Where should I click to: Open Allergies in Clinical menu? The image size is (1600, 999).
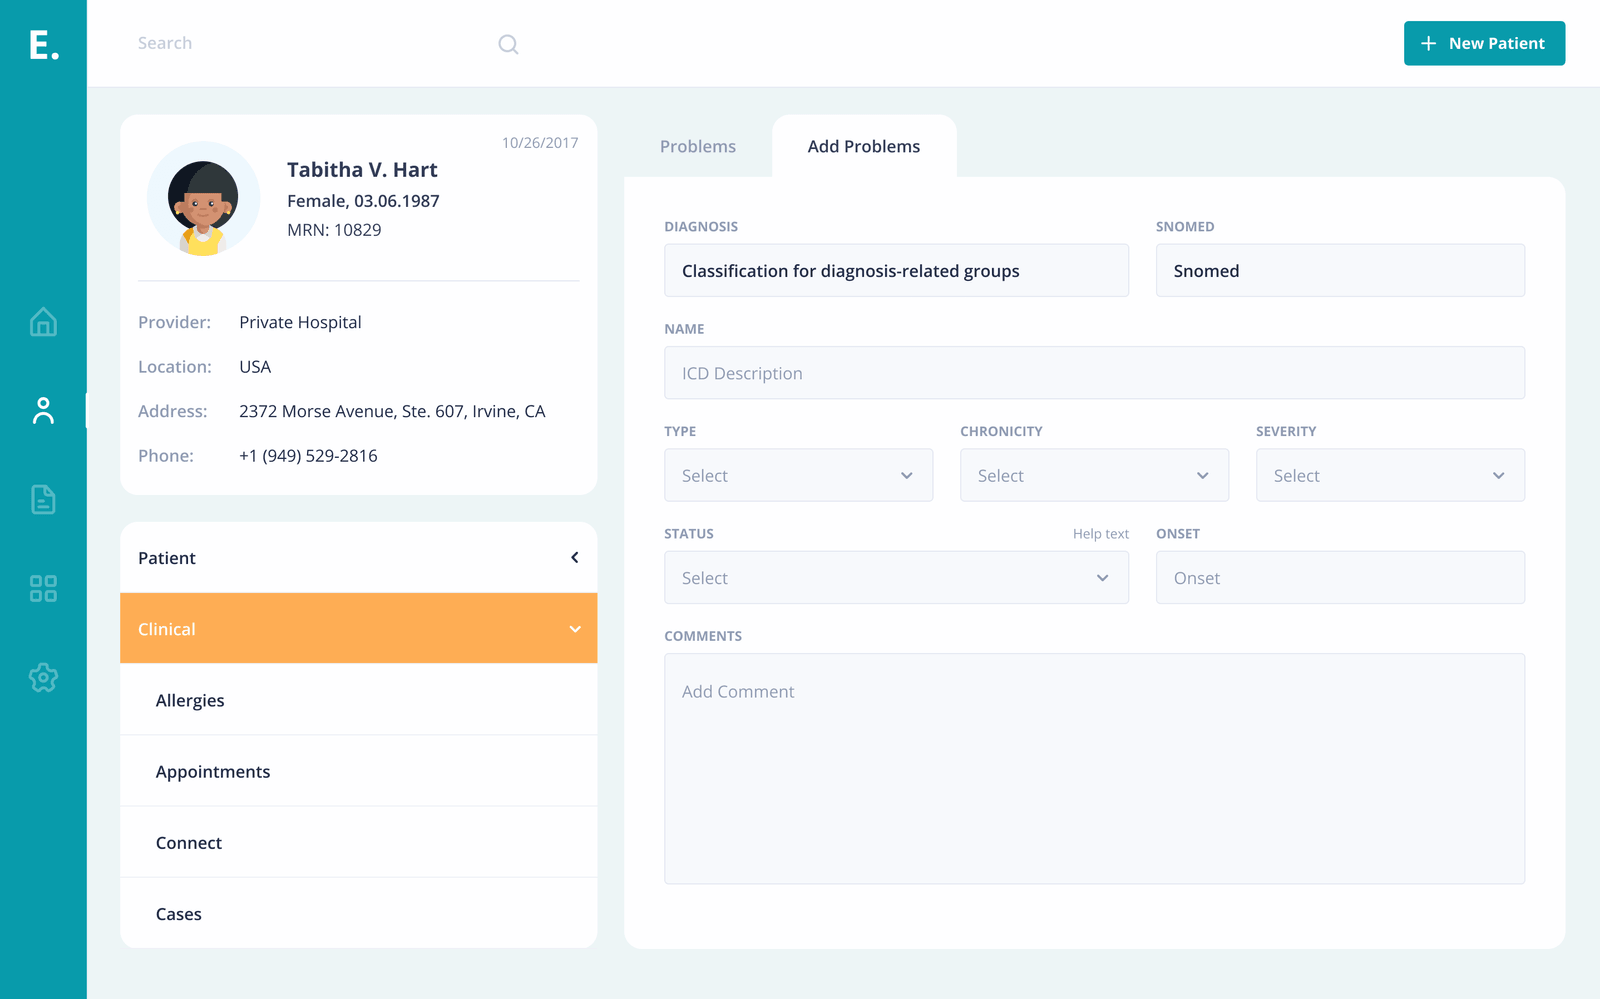(190, 700)
